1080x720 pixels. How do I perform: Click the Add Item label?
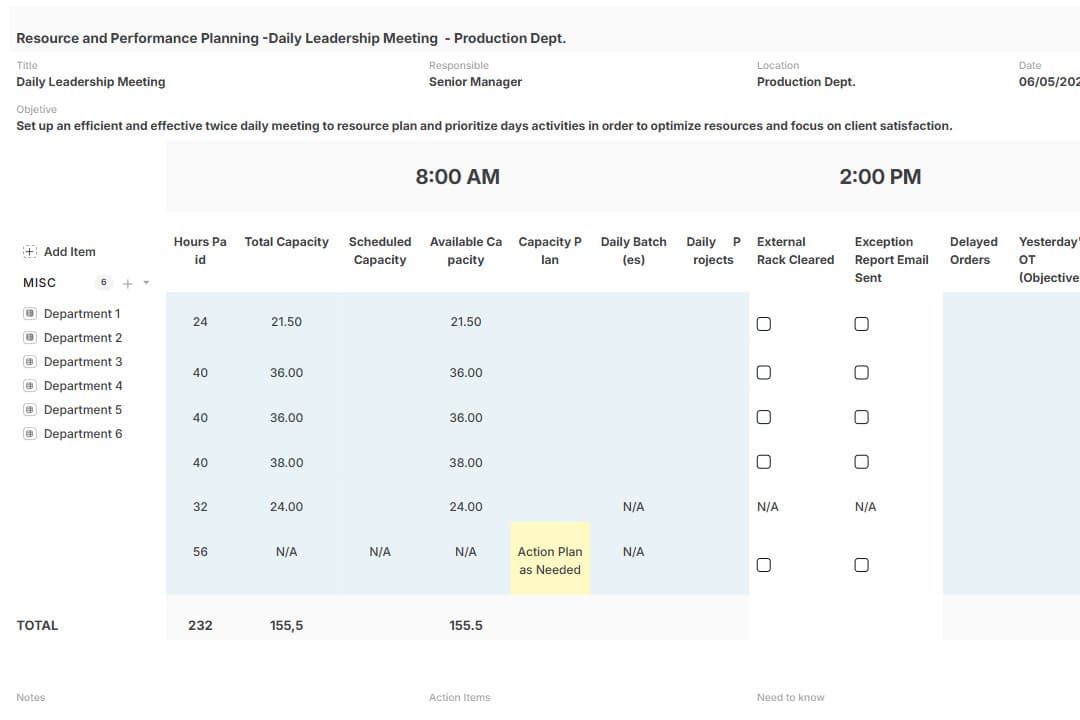[70, 252]
